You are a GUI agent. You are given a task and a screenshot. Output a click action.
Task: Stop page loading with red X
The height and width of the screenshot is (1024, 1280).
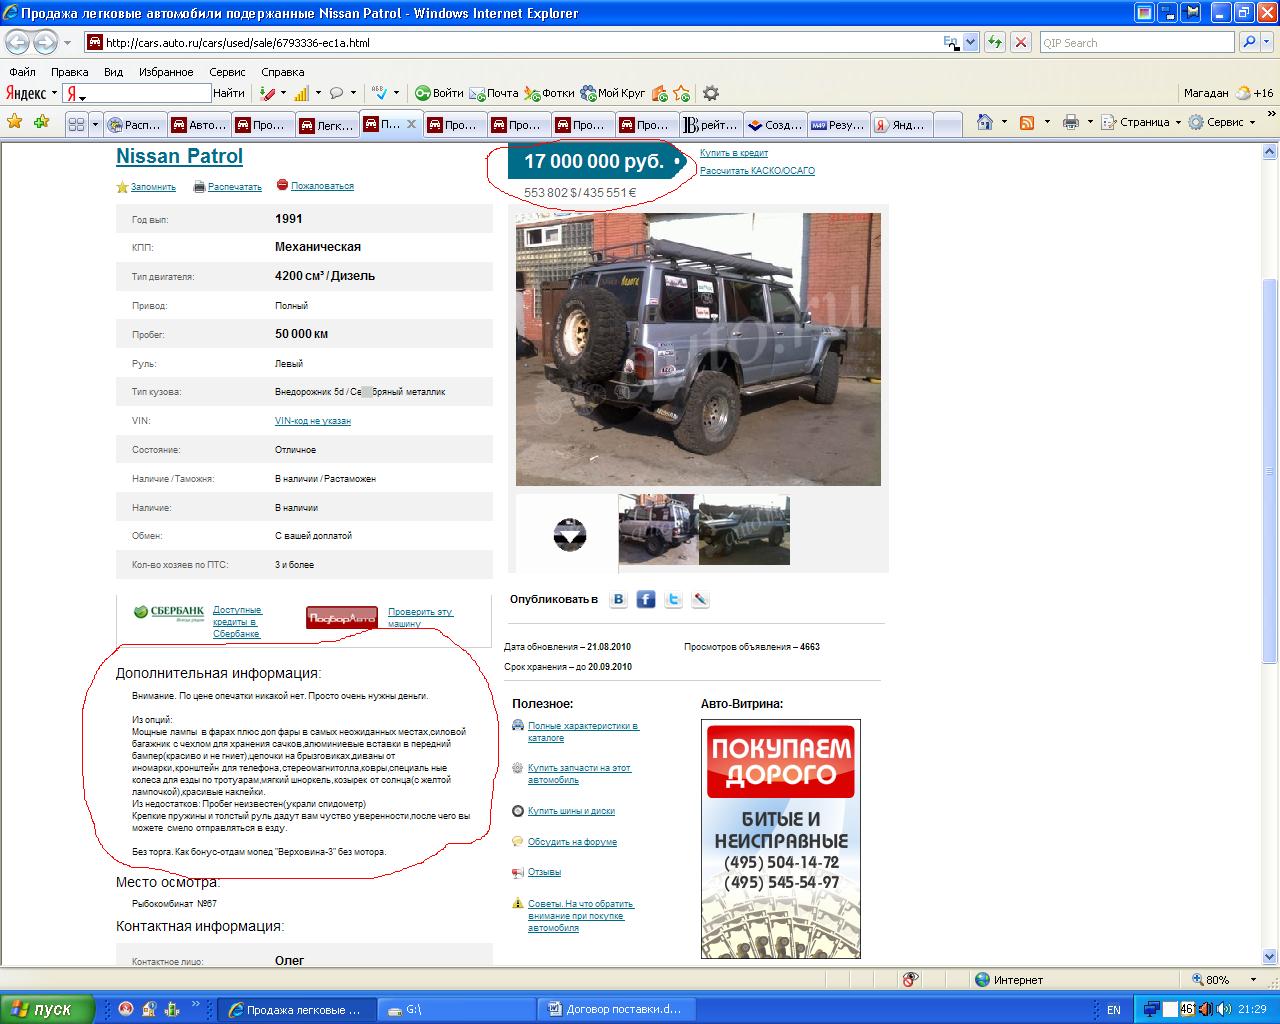[1020, 43]
